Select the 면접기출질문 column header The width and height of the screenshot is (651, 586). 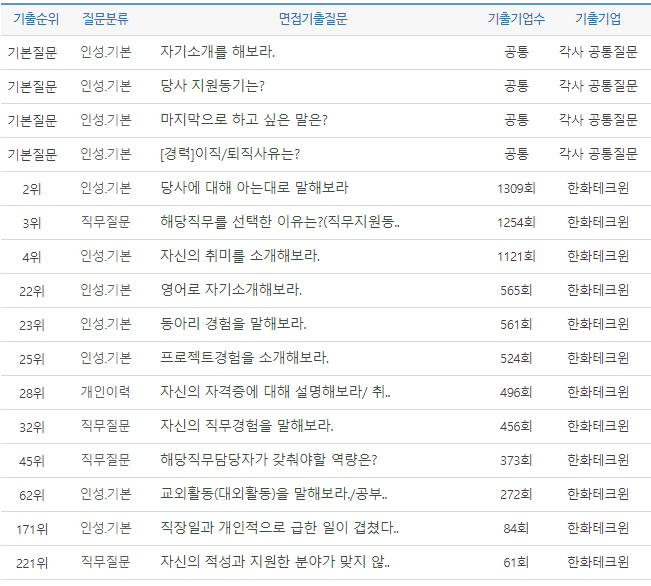(313, 19)
